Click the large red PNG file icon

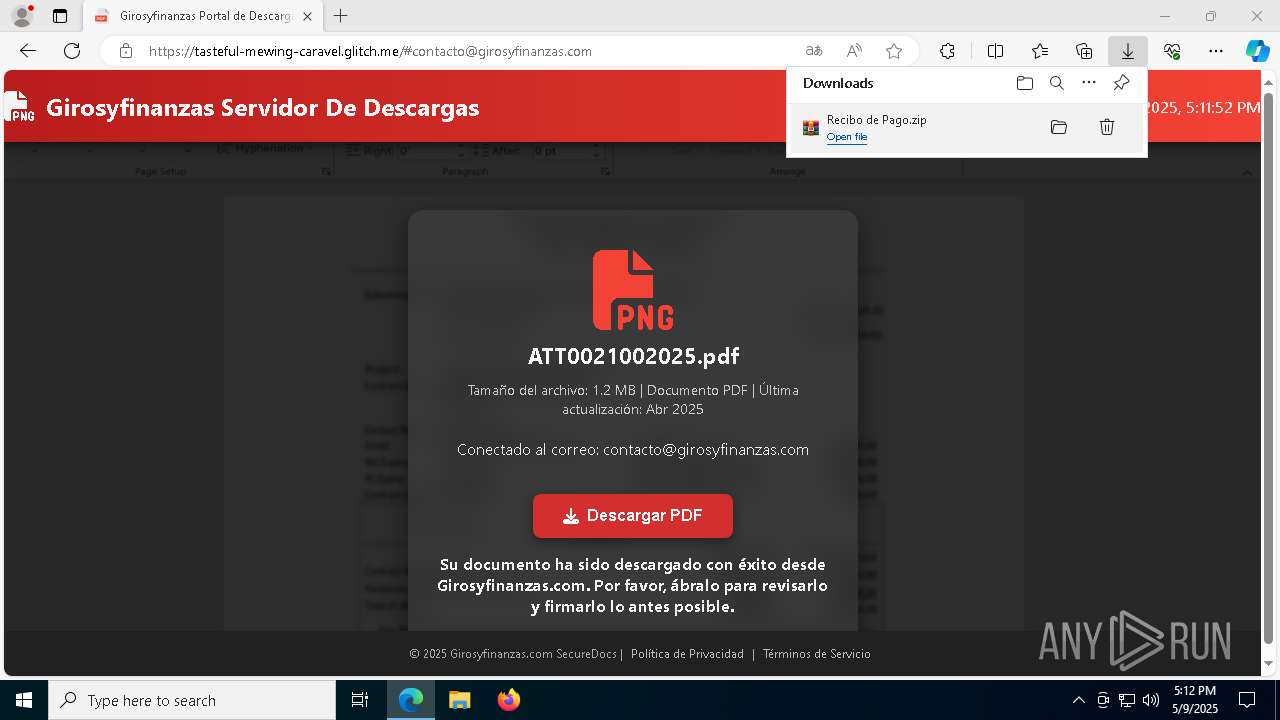tap(633, 290)
